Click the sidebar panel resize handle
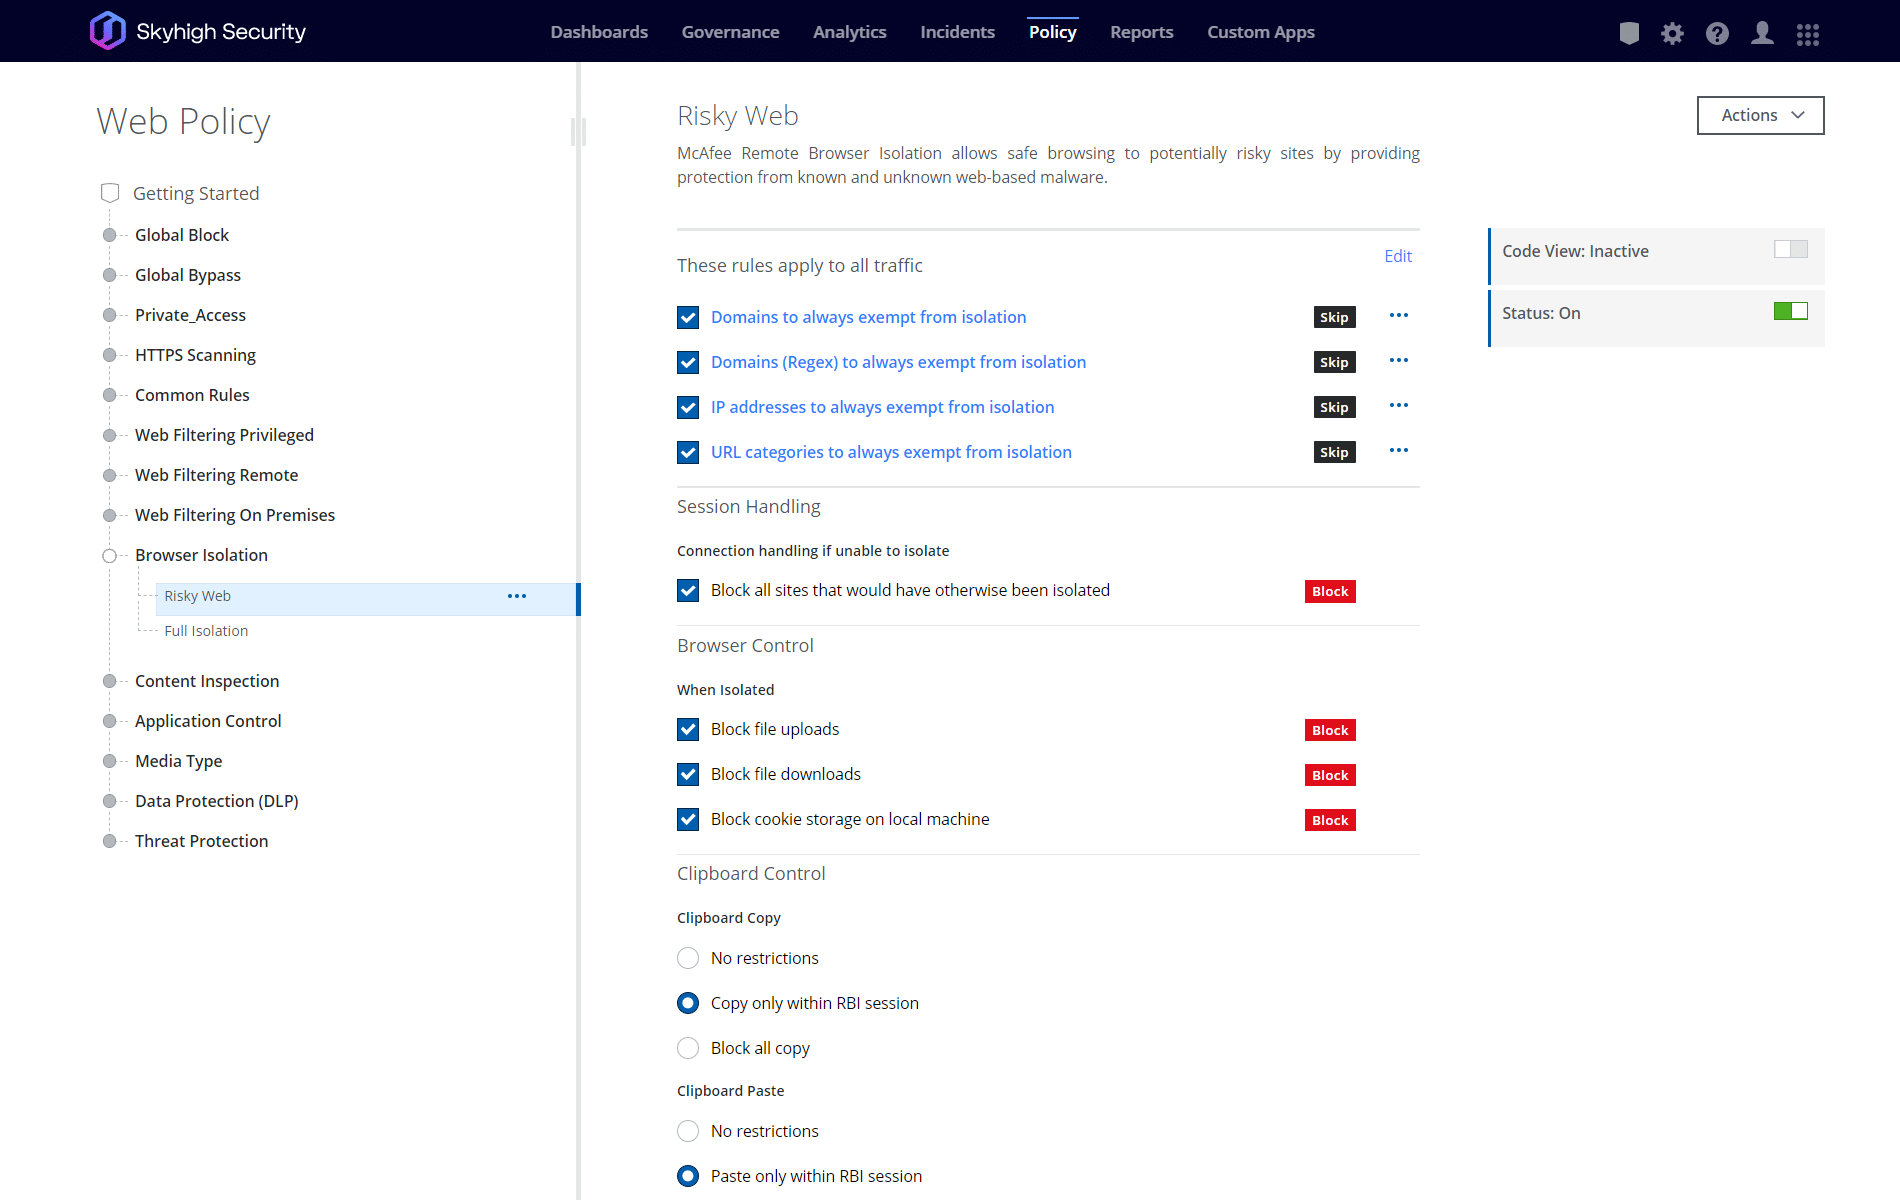The width and height of the screenshot is (1900, 1200). tap(578, 131)
